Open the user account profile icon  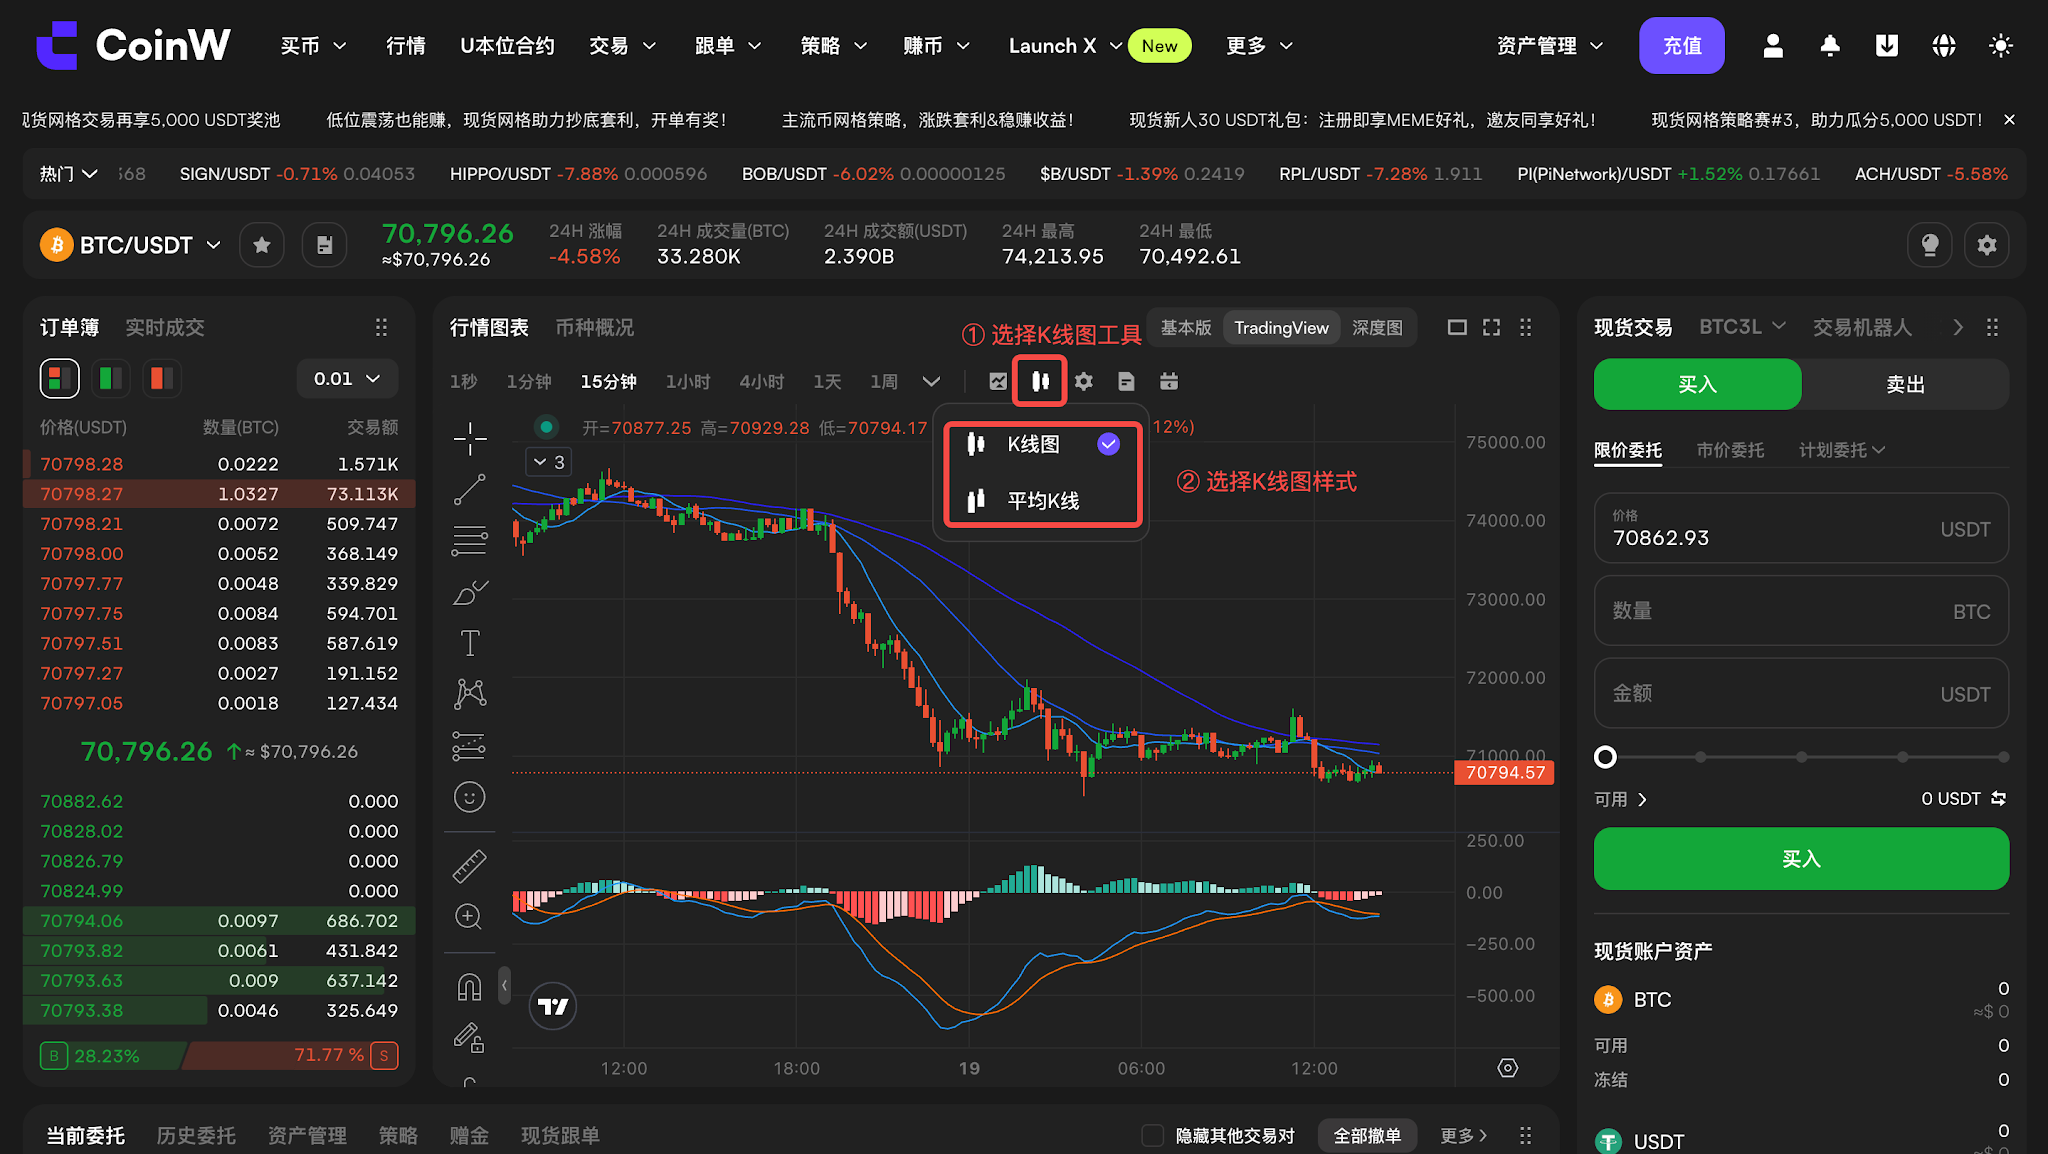[x=1773, y=45]
